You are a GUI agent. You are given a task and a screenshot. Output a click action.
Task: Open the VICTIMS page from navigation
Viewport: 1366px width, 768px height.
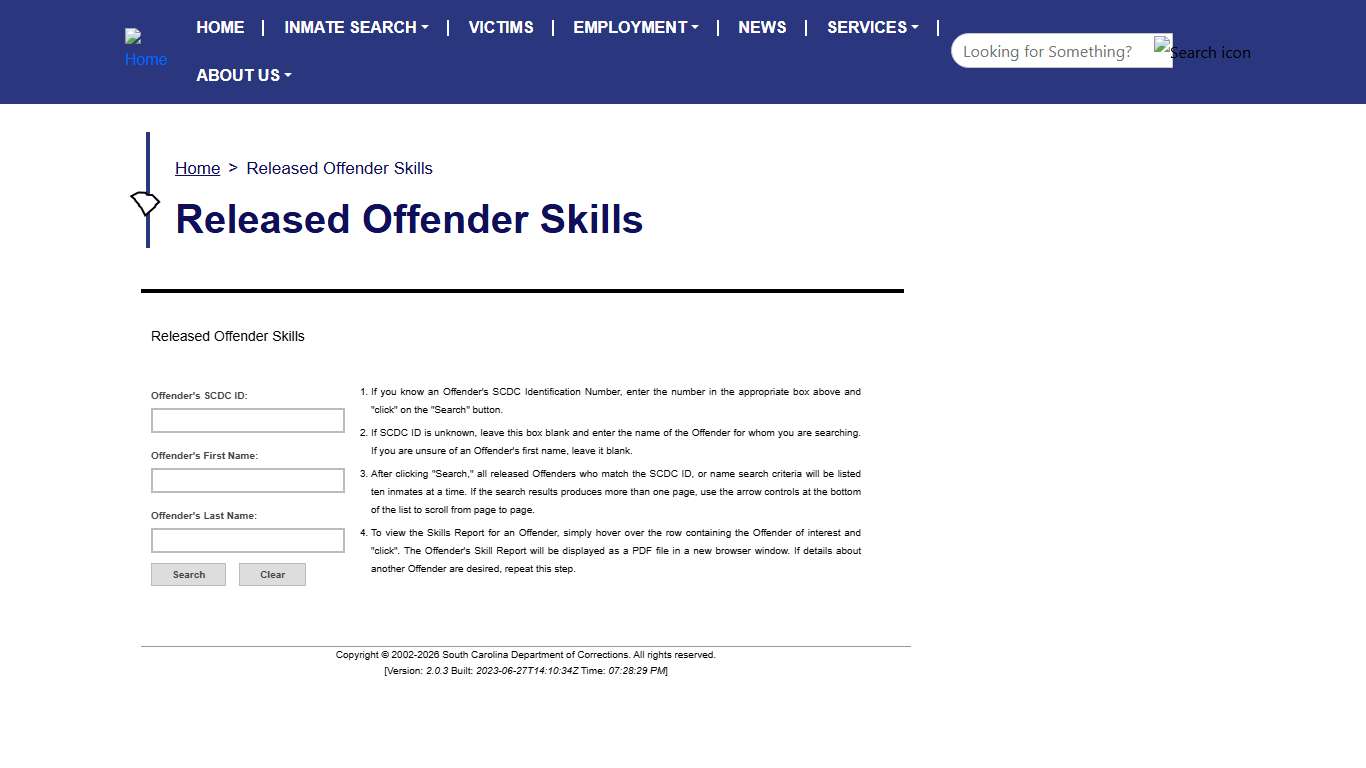(x=500, y=27)
